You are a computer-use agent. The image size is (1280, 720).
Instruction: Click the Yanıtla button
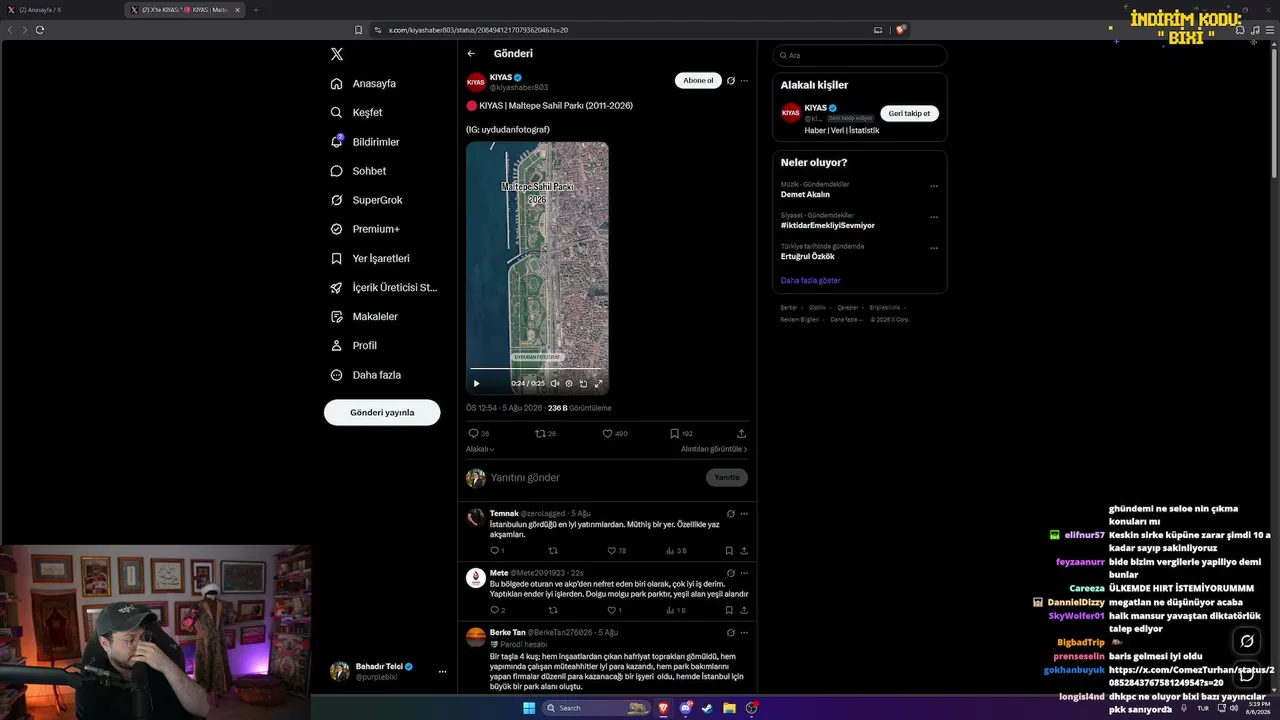(727, 478)
